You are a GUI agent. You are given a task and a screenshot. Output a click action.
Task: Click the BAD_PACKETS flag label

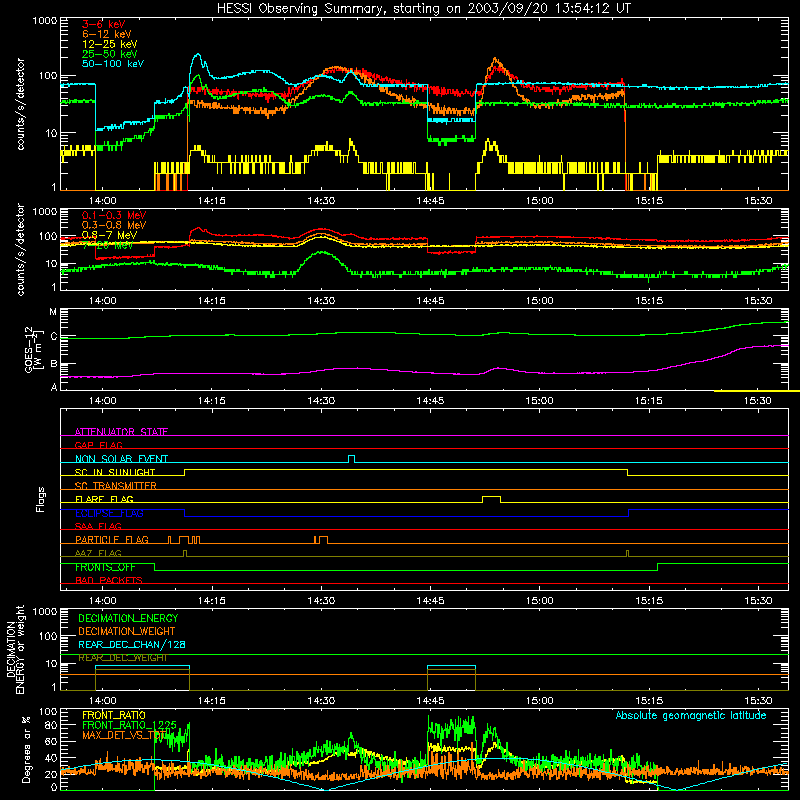point(109,580)
